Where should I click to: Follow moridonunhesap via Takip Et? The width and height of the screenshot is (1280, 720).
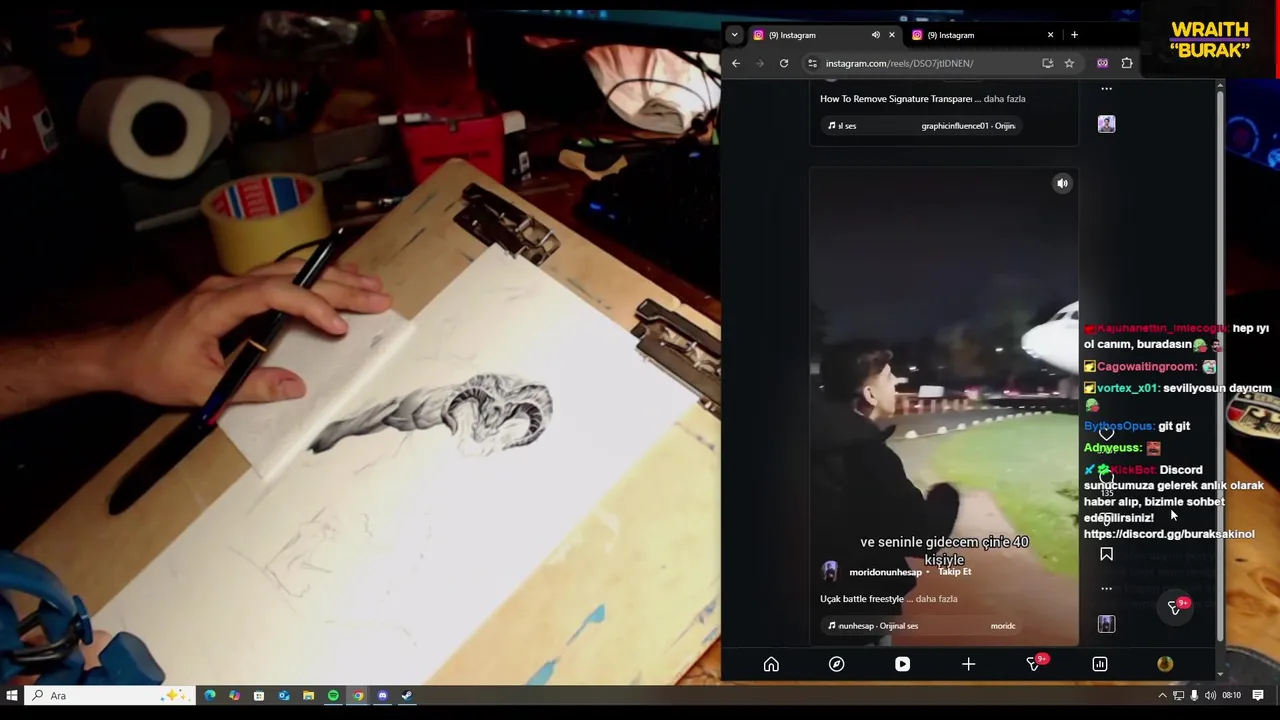pos(954,572)
